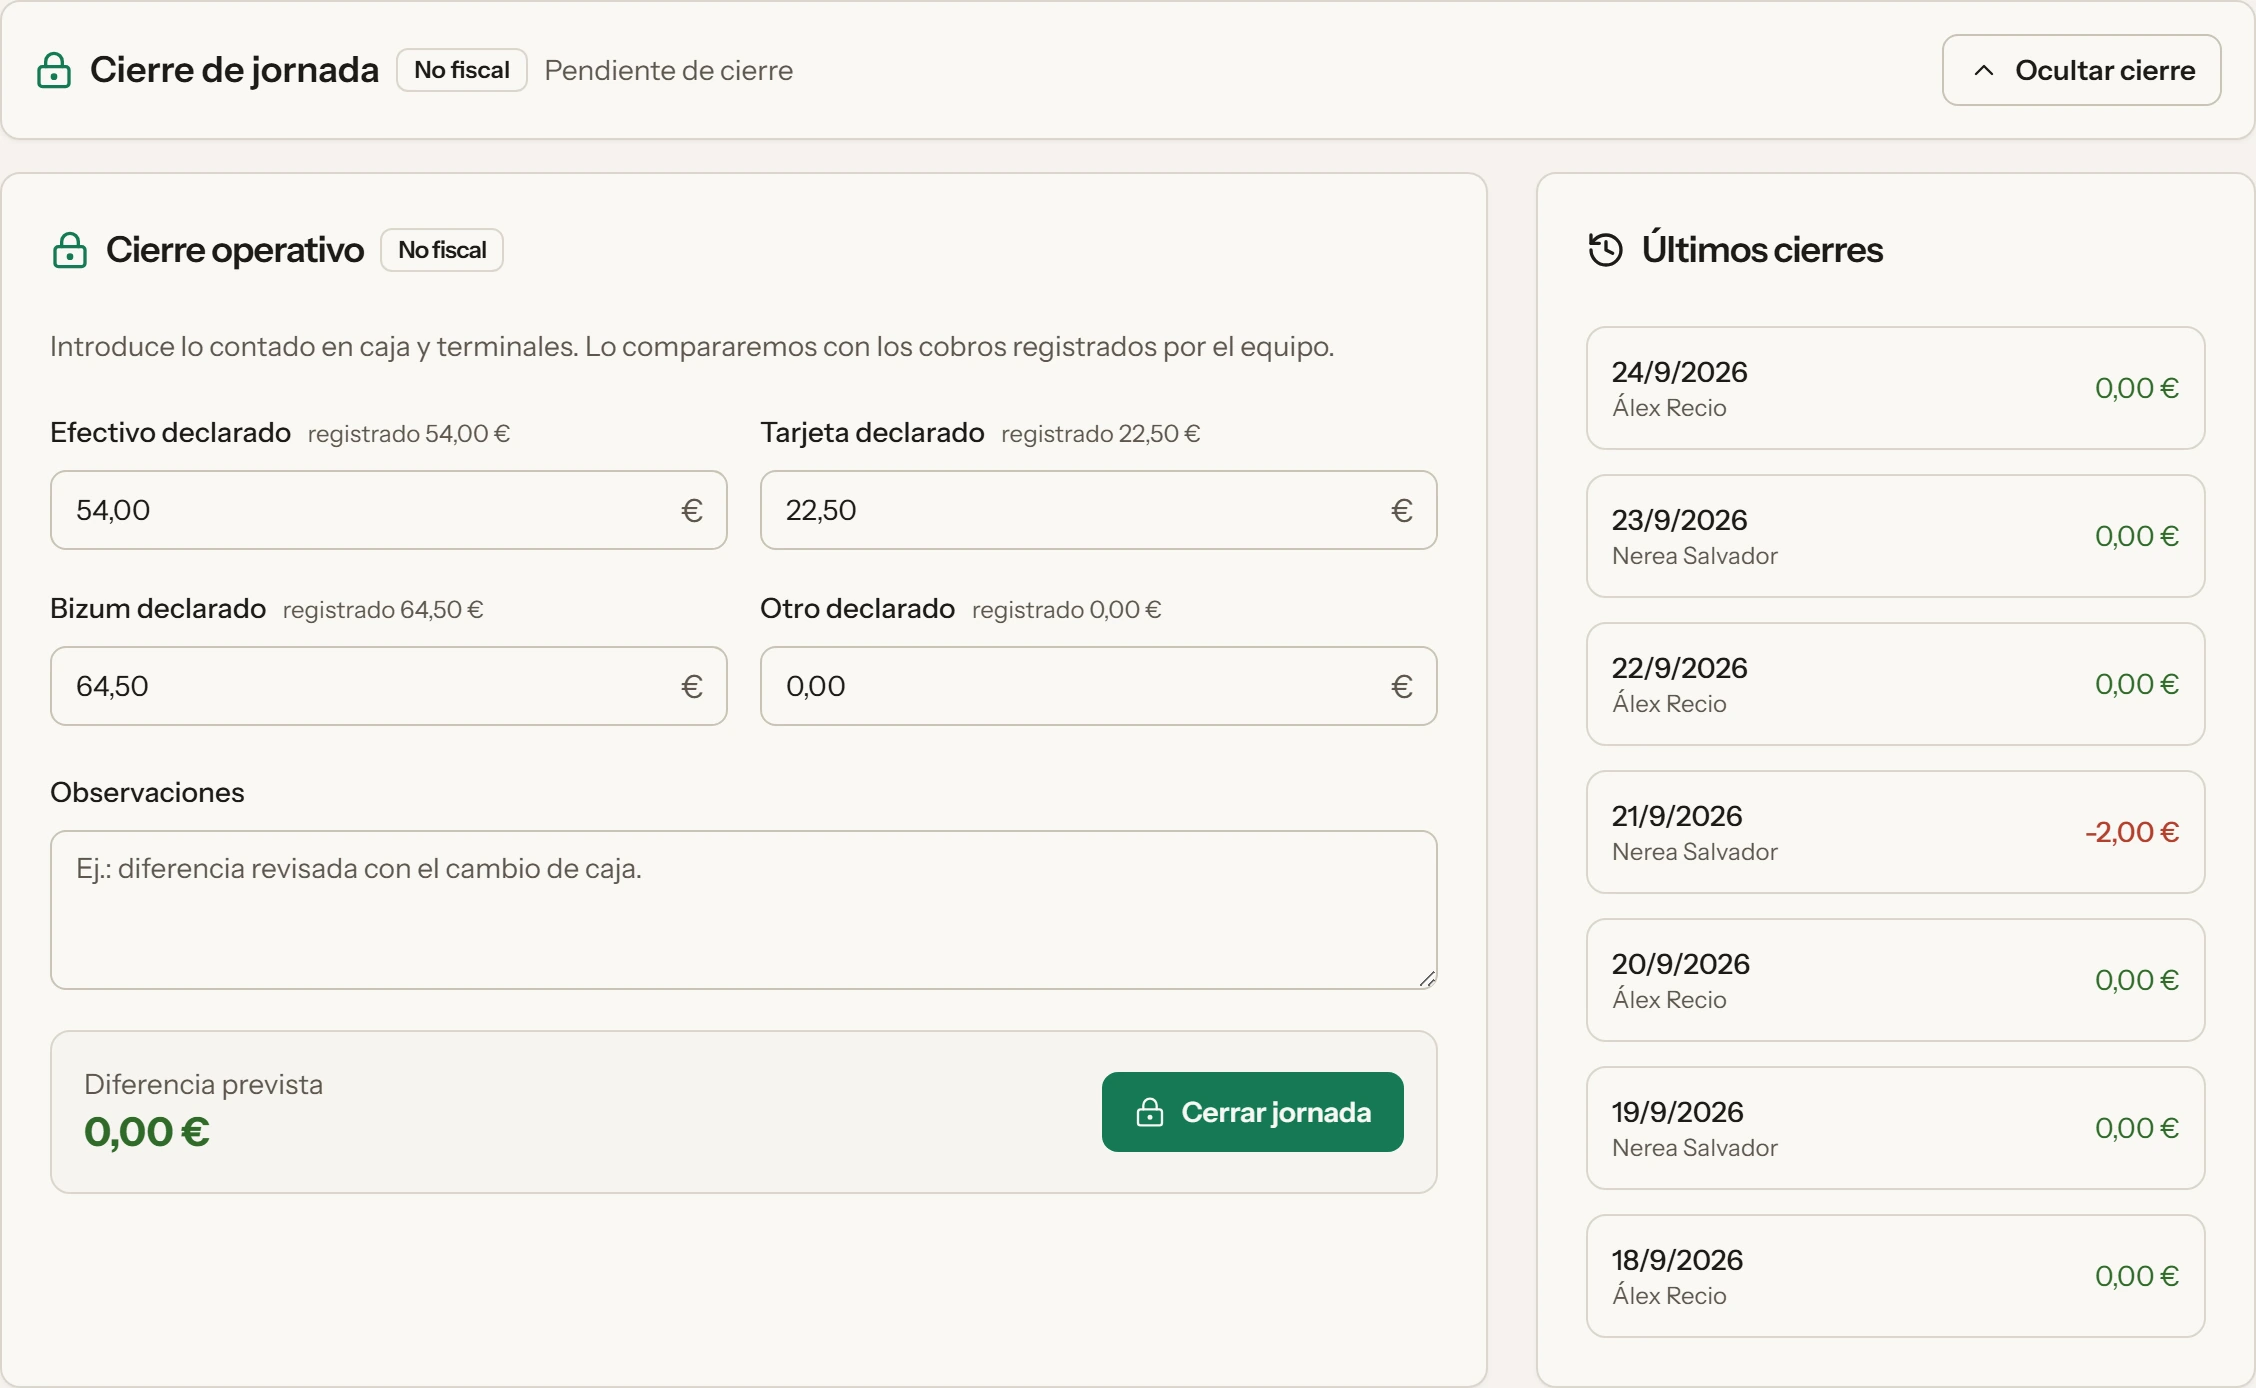
Task: Click the Bizum declarado label
Action: click(x=158, y=609)
